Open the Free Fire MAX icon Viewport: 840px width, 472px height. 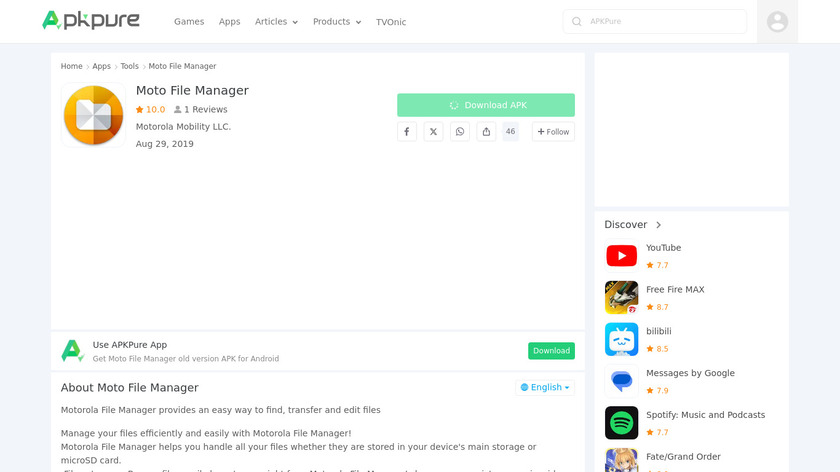(x=621, y=297)
